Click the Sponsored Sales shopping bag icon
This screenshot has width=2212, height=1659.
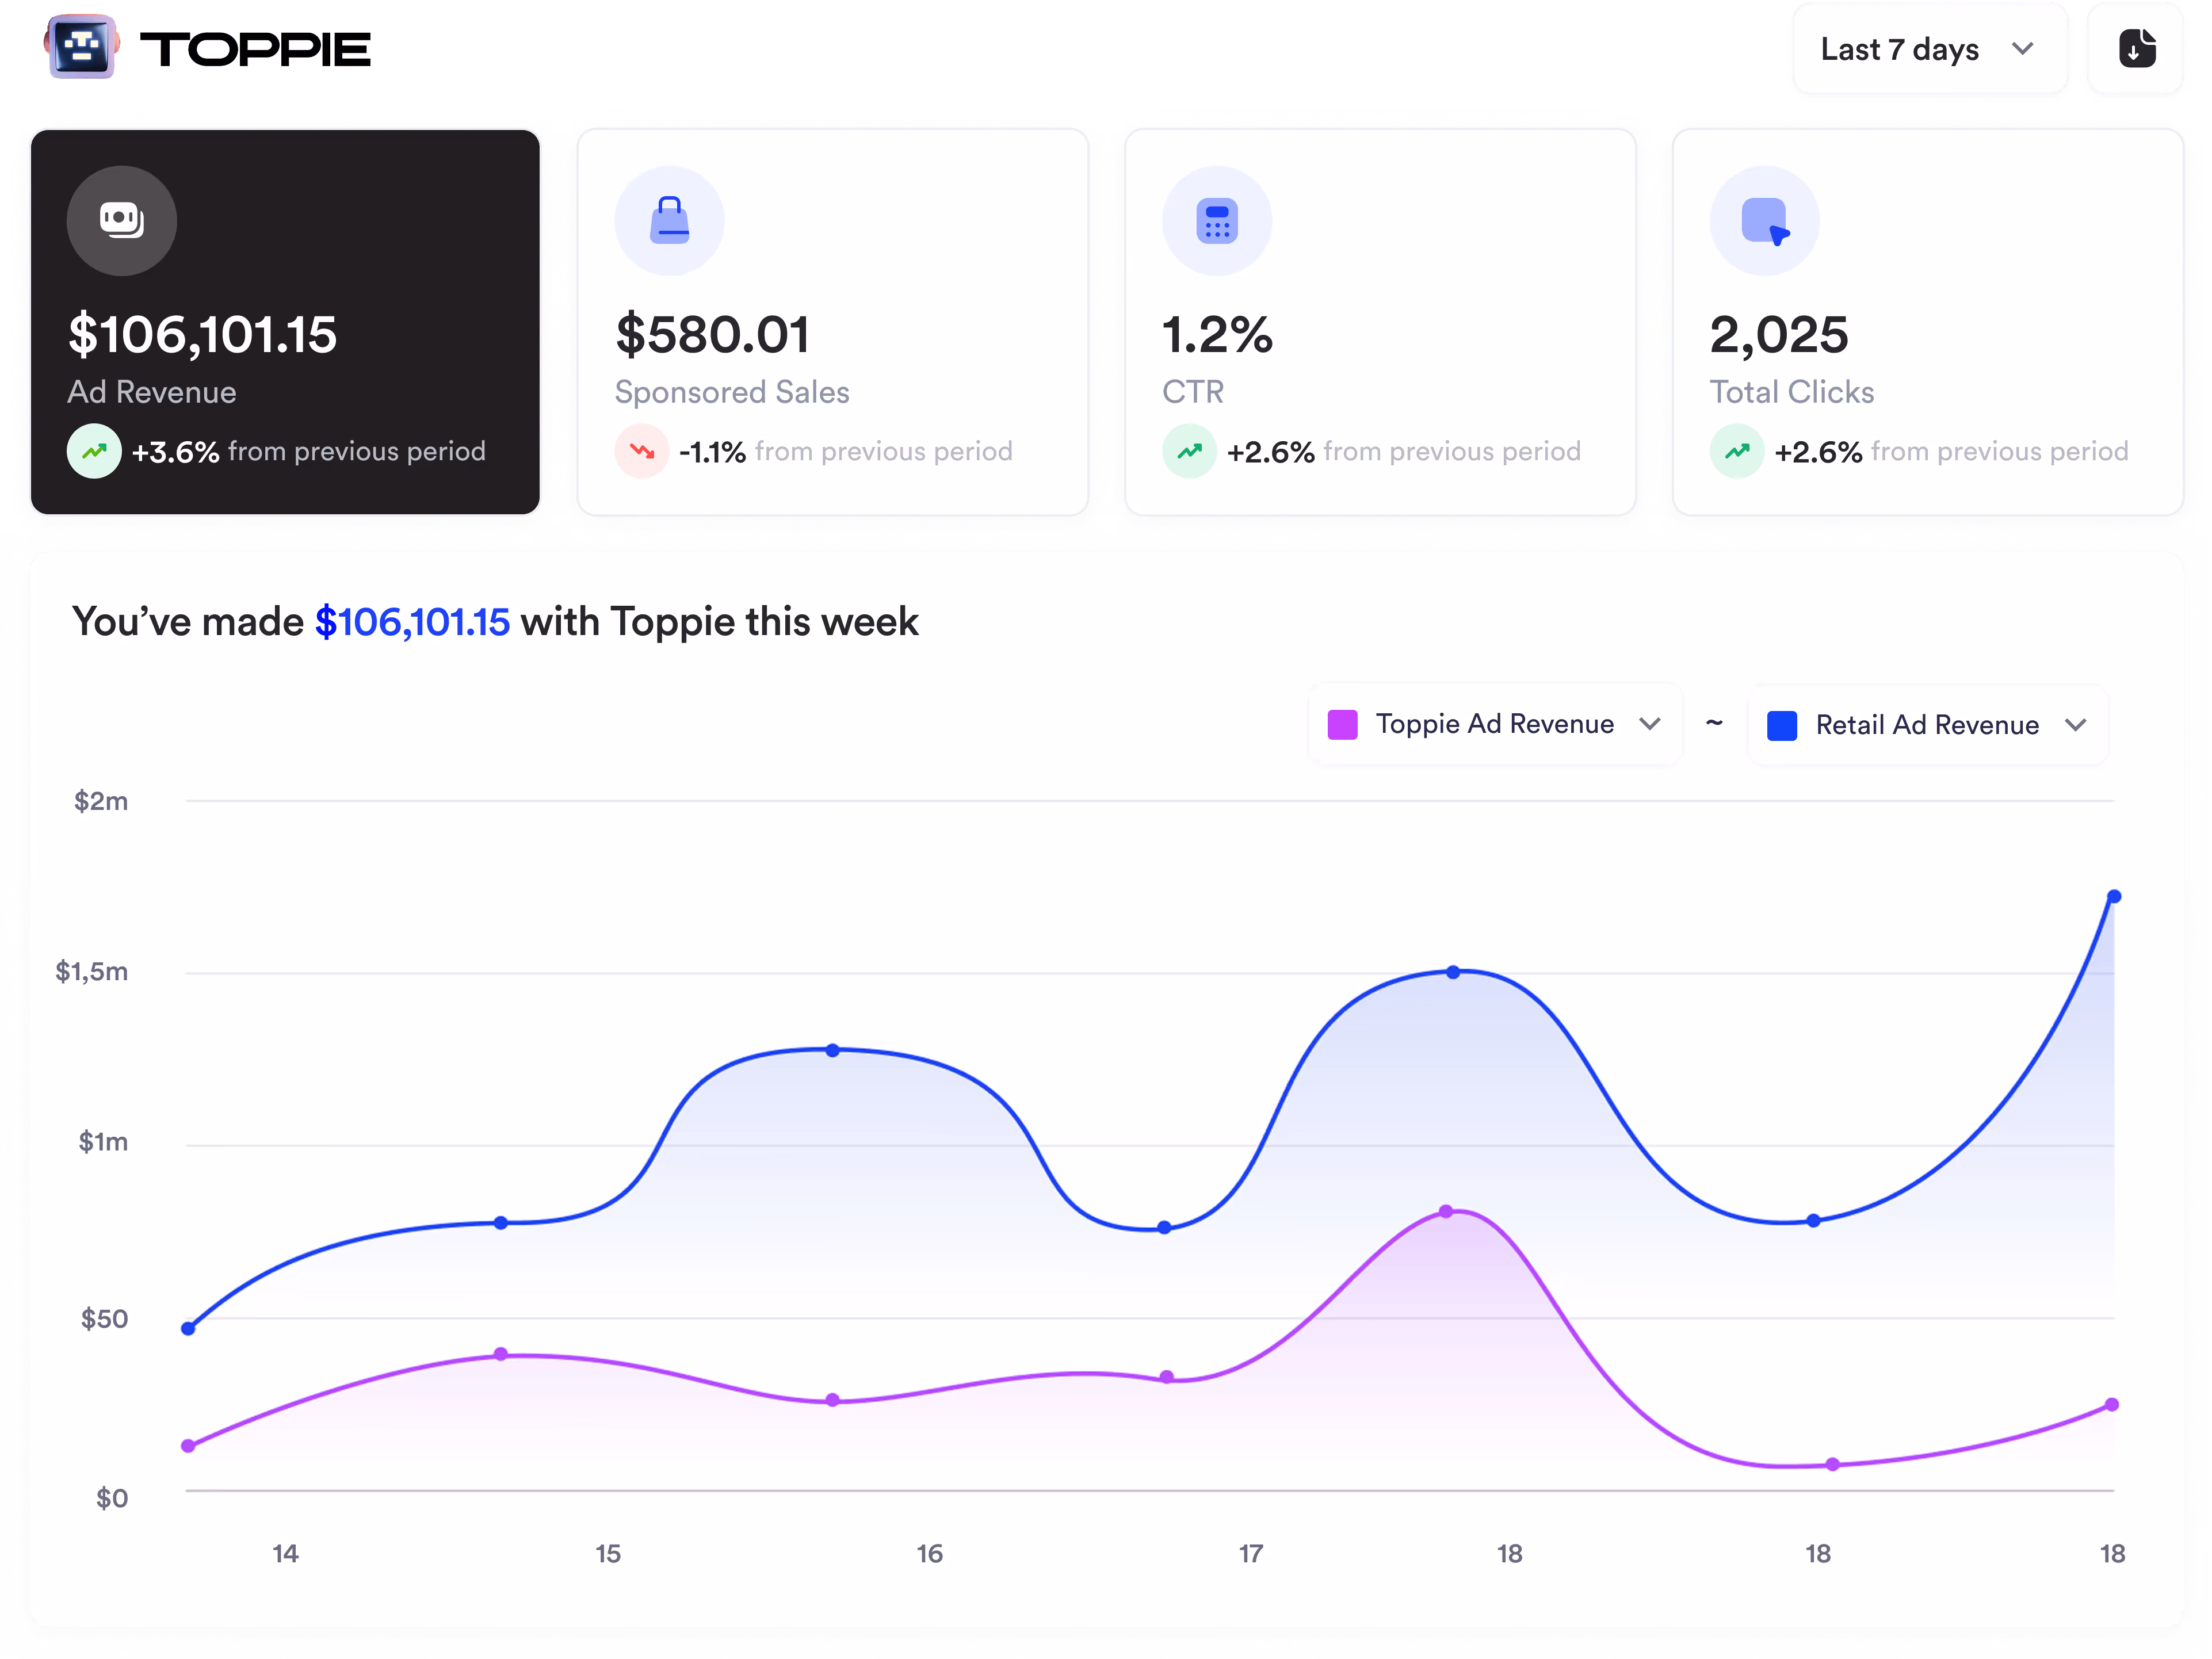pyautogui.click(x=669, y=221)
